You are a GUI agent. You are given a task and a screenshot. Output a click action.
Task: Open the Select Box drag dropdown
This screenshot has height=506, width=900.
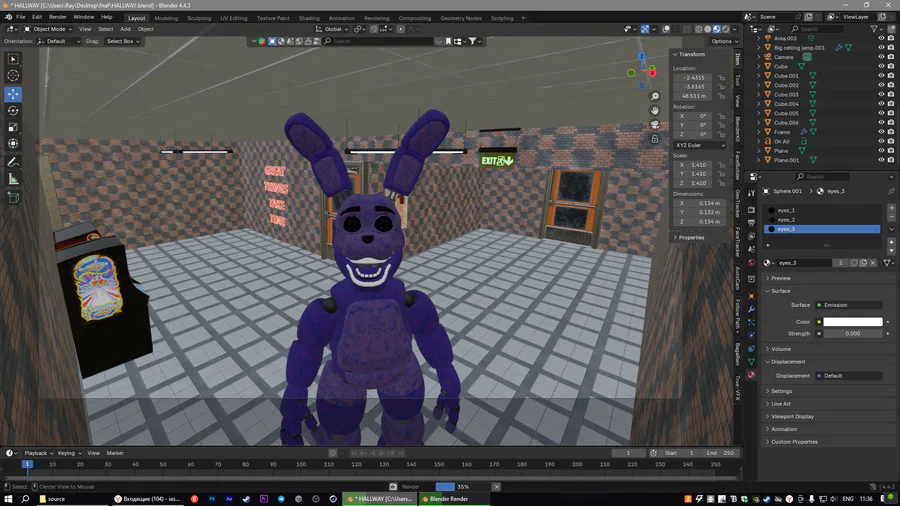click(x=123, y=41)
